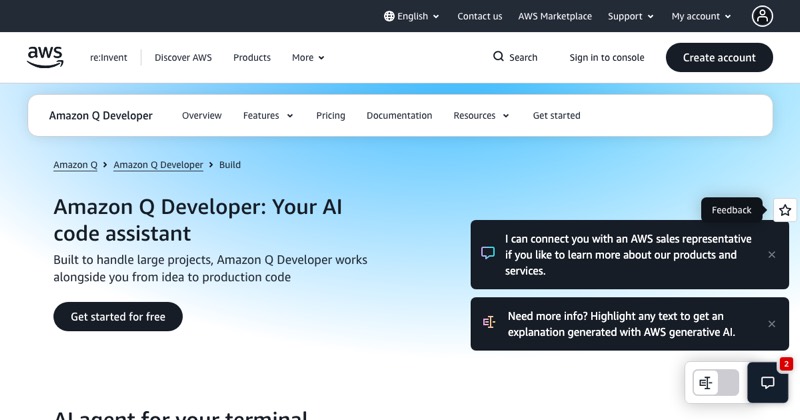Toggle the highlight-to-explain switch
Image resolution: width=800 pixels, height=420 pixels.
point(716,383)
